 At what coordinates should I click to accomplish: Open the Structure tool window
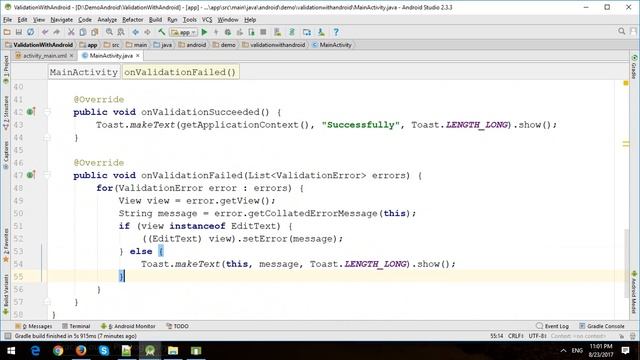[6, 113]
